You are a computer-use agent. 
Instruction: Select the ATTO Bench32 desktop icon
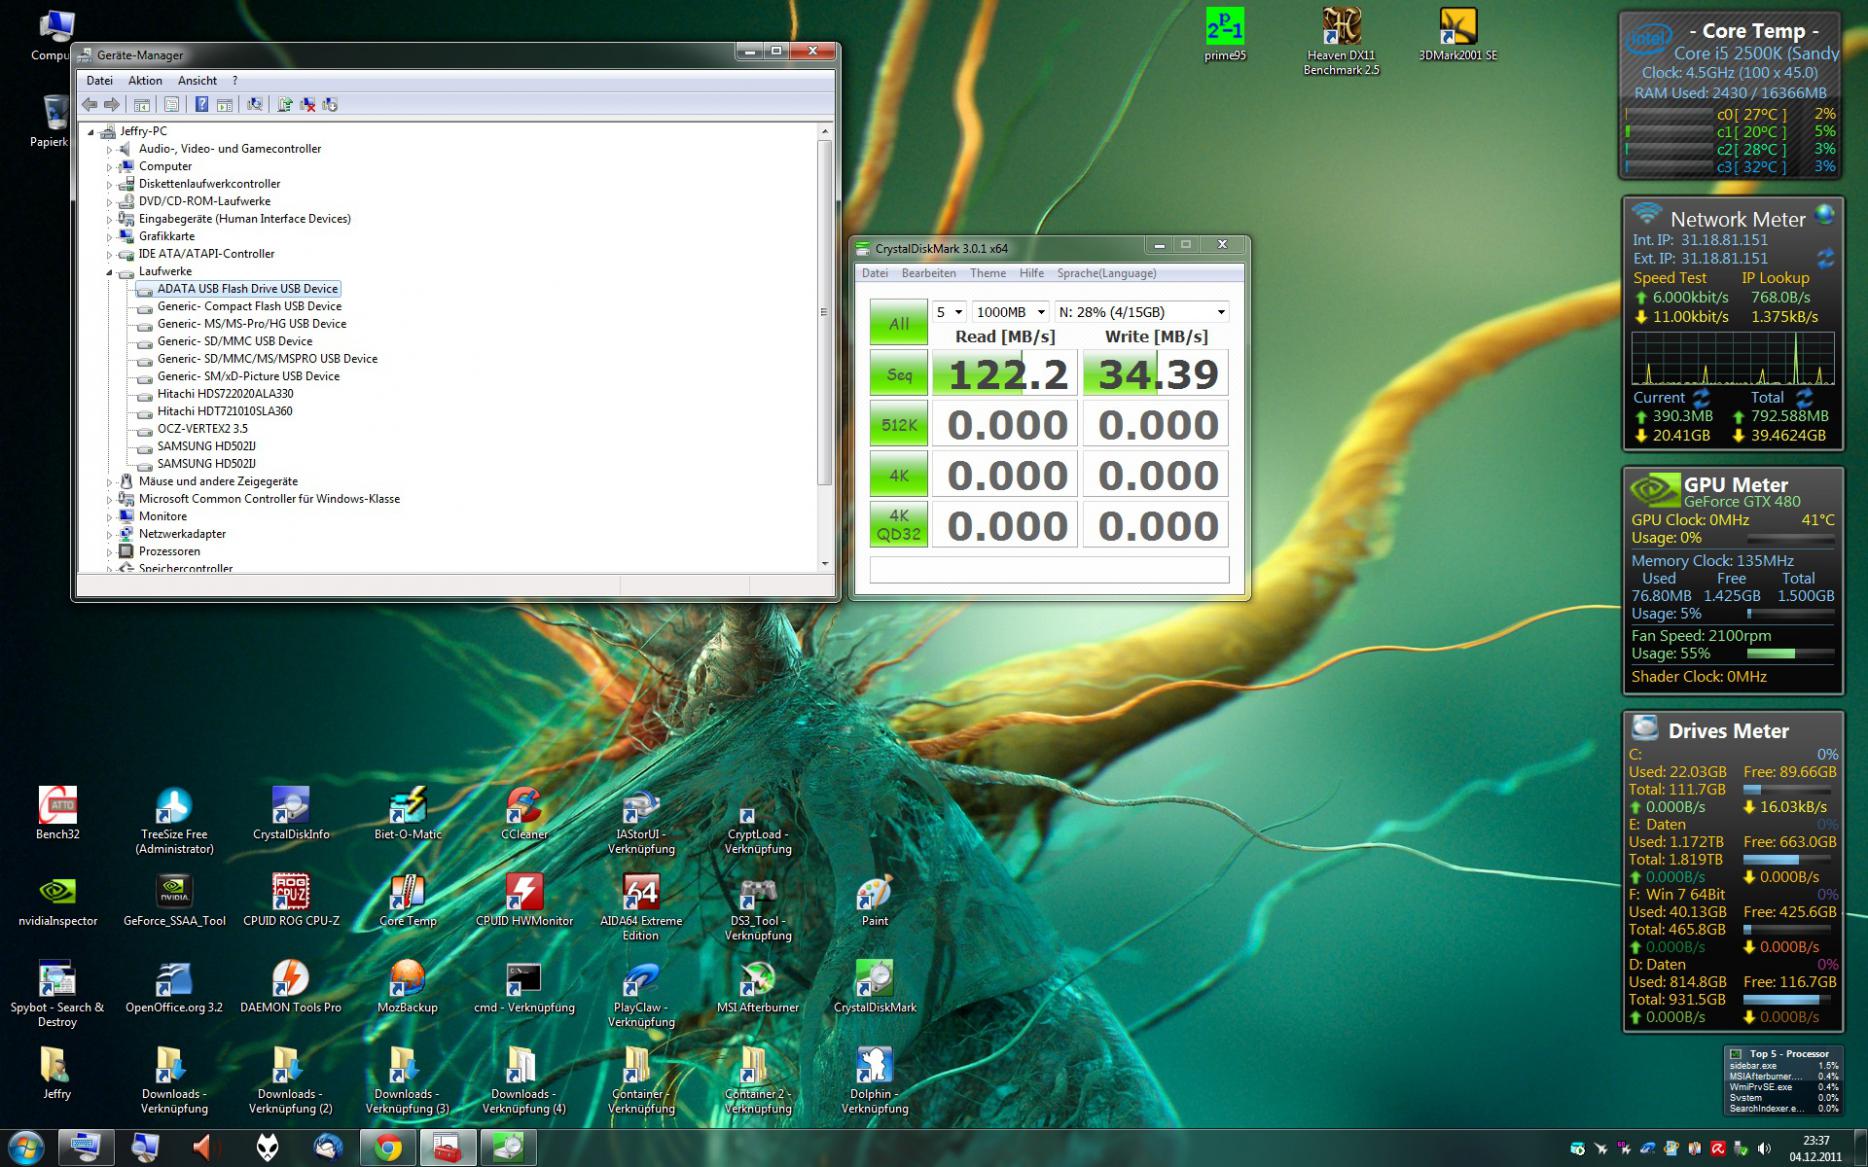tap(58, 813)
